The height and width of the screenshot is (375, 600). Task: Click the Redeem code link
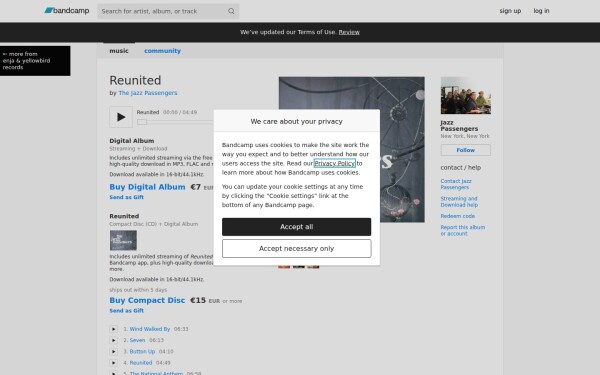[x=458, y=216]
